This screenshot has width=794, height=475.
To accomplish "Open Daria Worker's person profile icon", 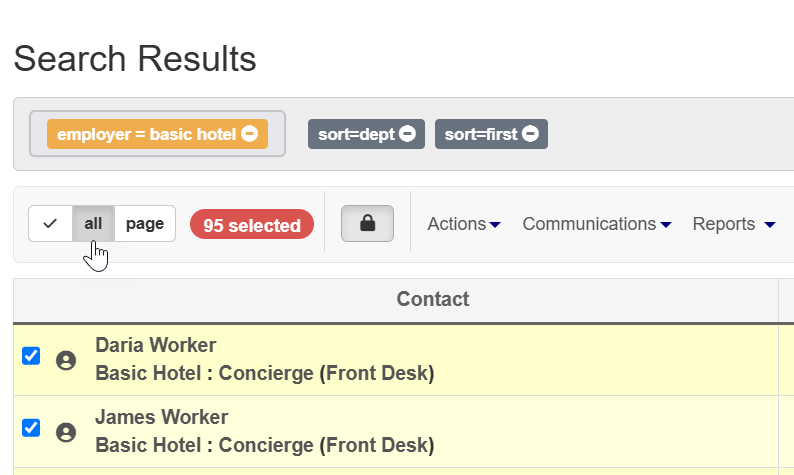I will point(66,361).
